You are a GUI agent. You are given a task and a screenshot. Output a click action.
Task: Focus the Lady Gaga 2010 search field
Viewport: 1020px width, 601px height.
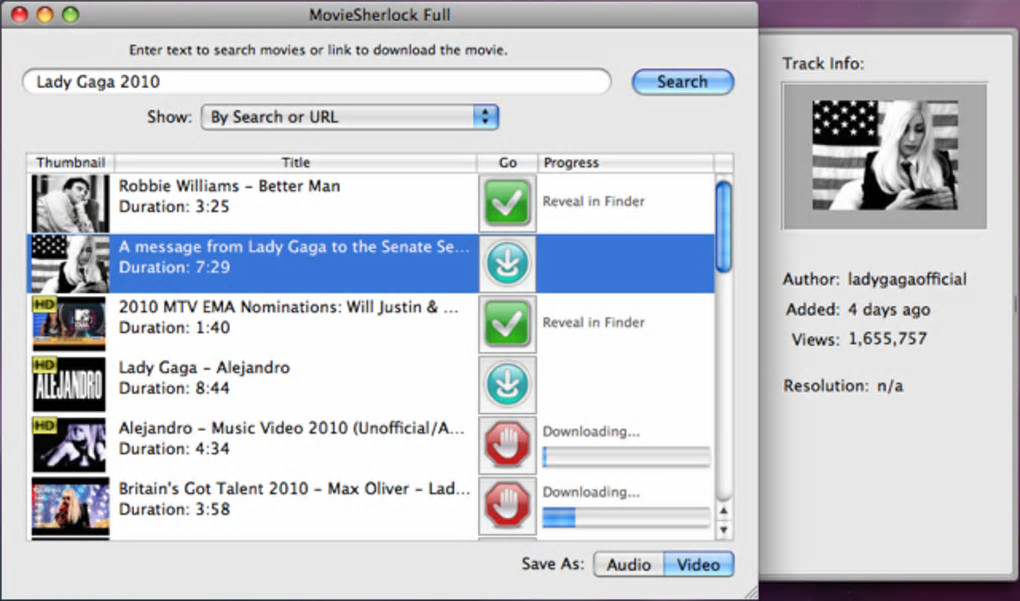[x=317, y=82]
